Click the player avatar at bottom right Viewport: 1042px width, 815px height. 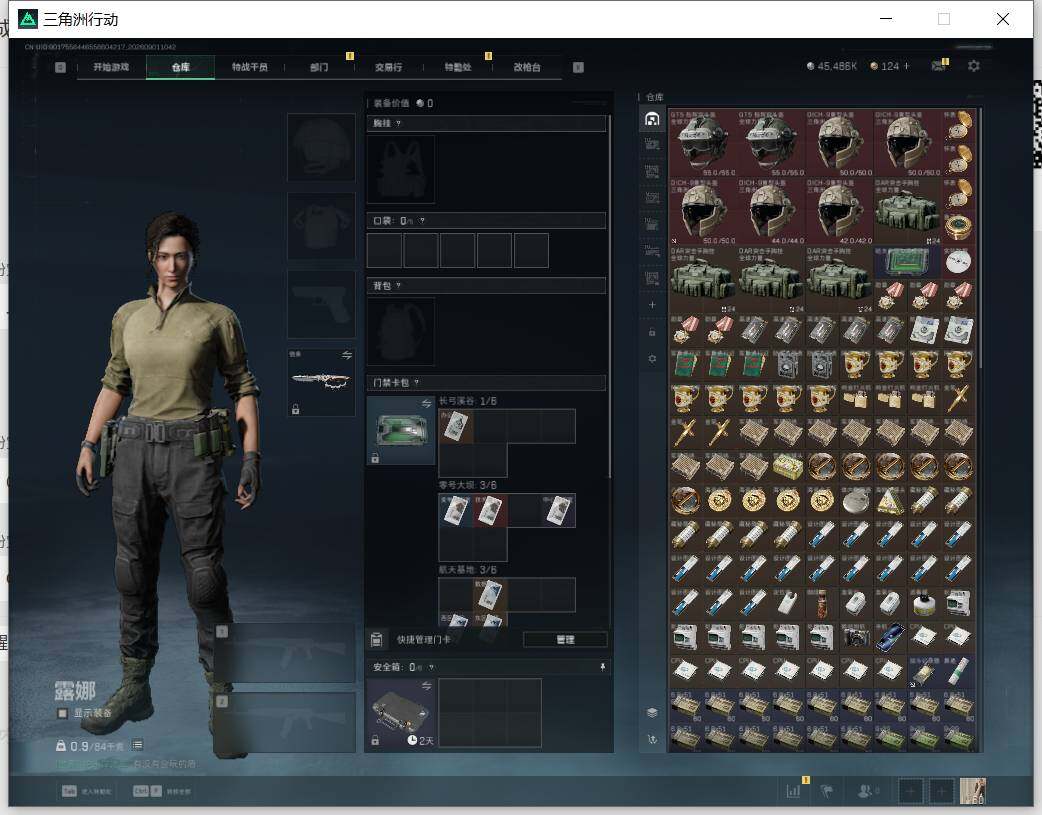coord(973,791)
